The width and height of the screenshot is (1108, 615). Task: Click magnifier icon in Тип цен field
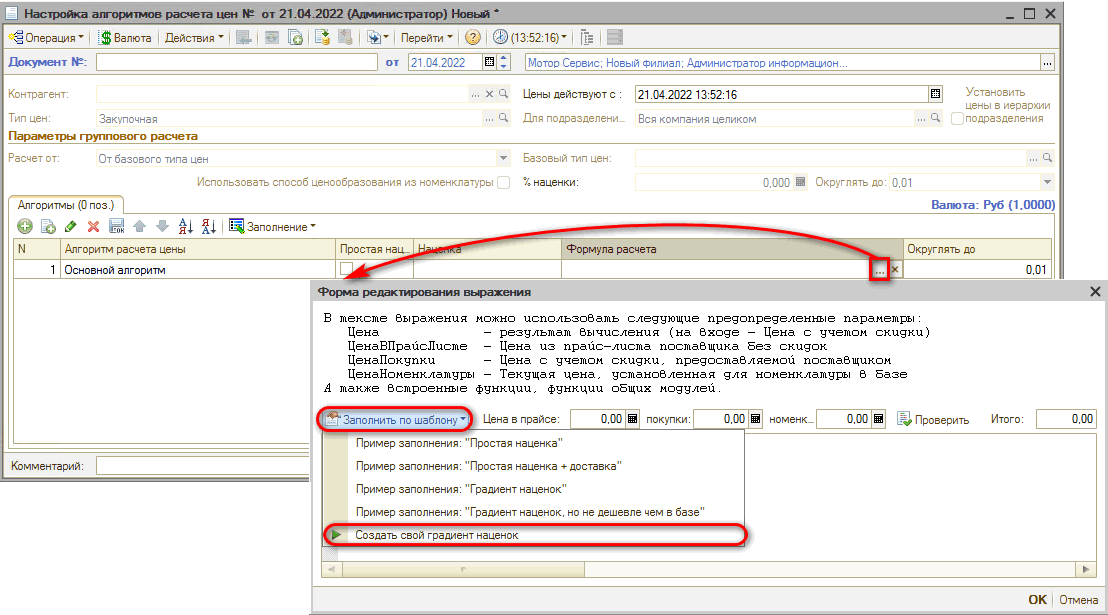tap(503, 118)
